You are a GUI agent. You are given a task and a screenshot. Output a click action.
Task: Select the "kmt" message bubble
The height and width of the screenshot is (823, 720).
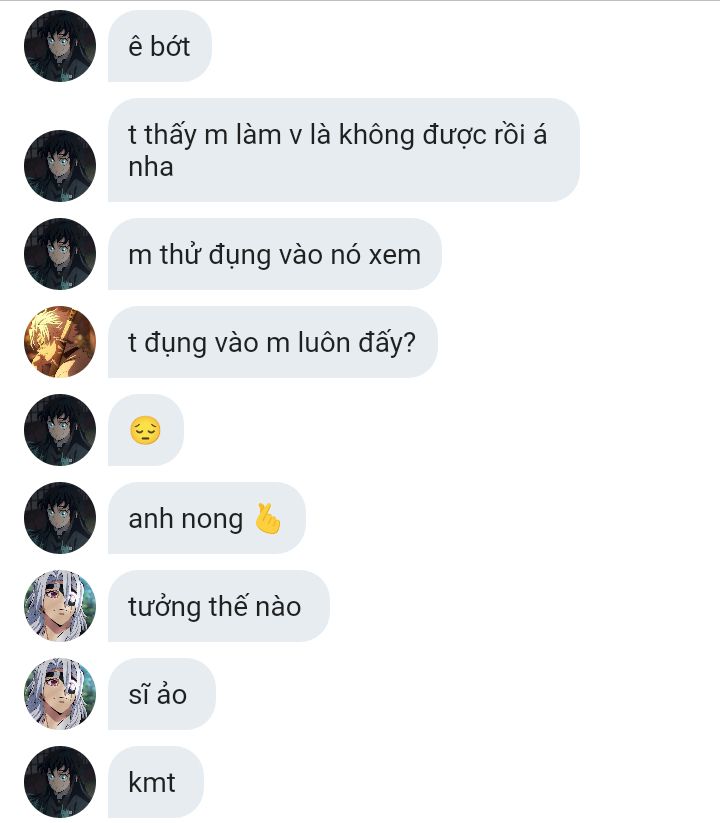click(155, 782)
